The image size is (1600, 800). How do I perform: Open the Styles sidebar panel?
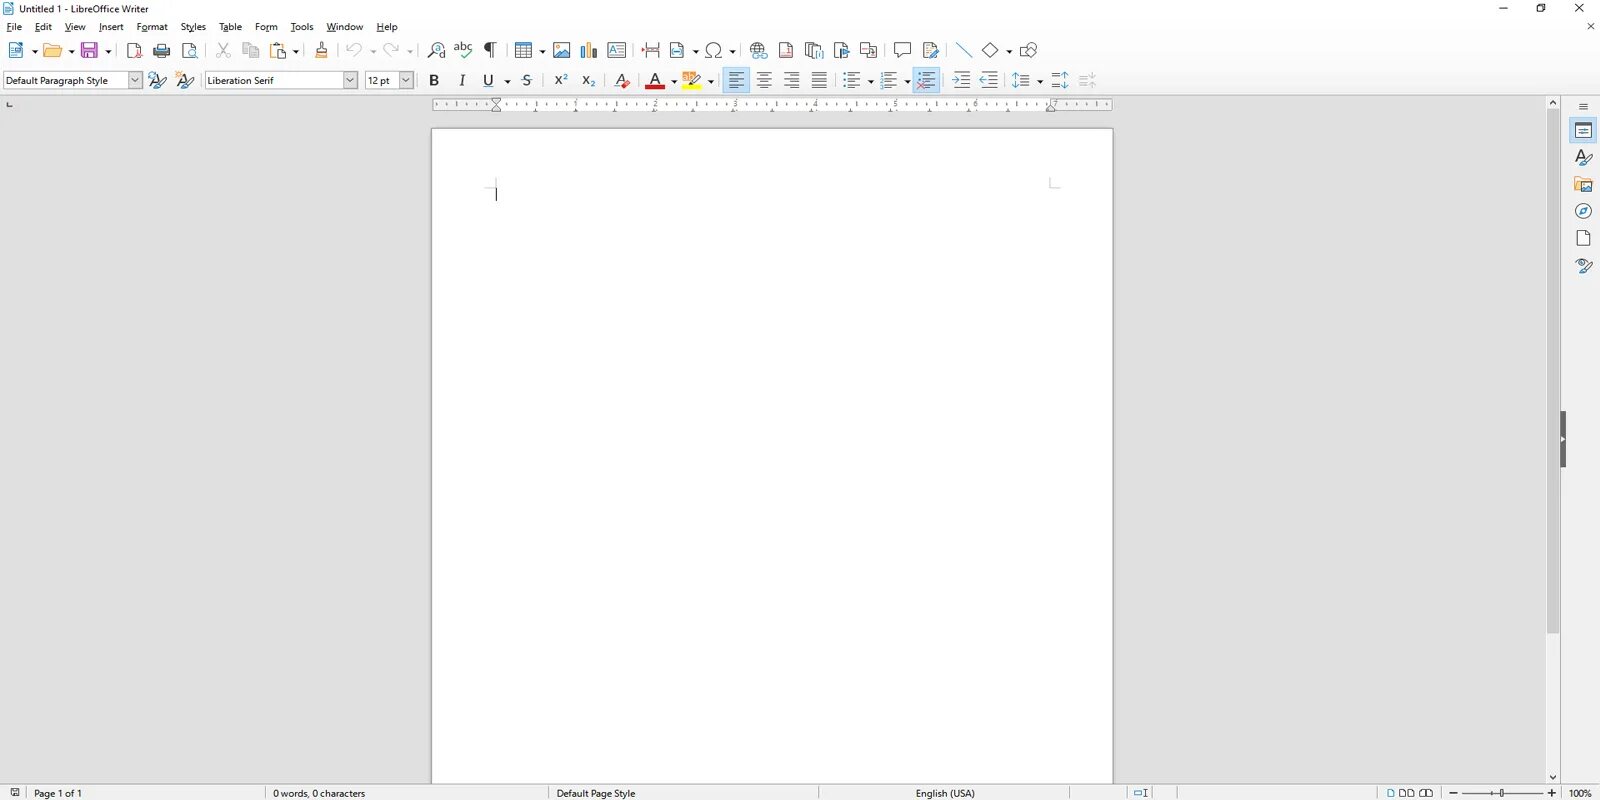pos(1583,157)
